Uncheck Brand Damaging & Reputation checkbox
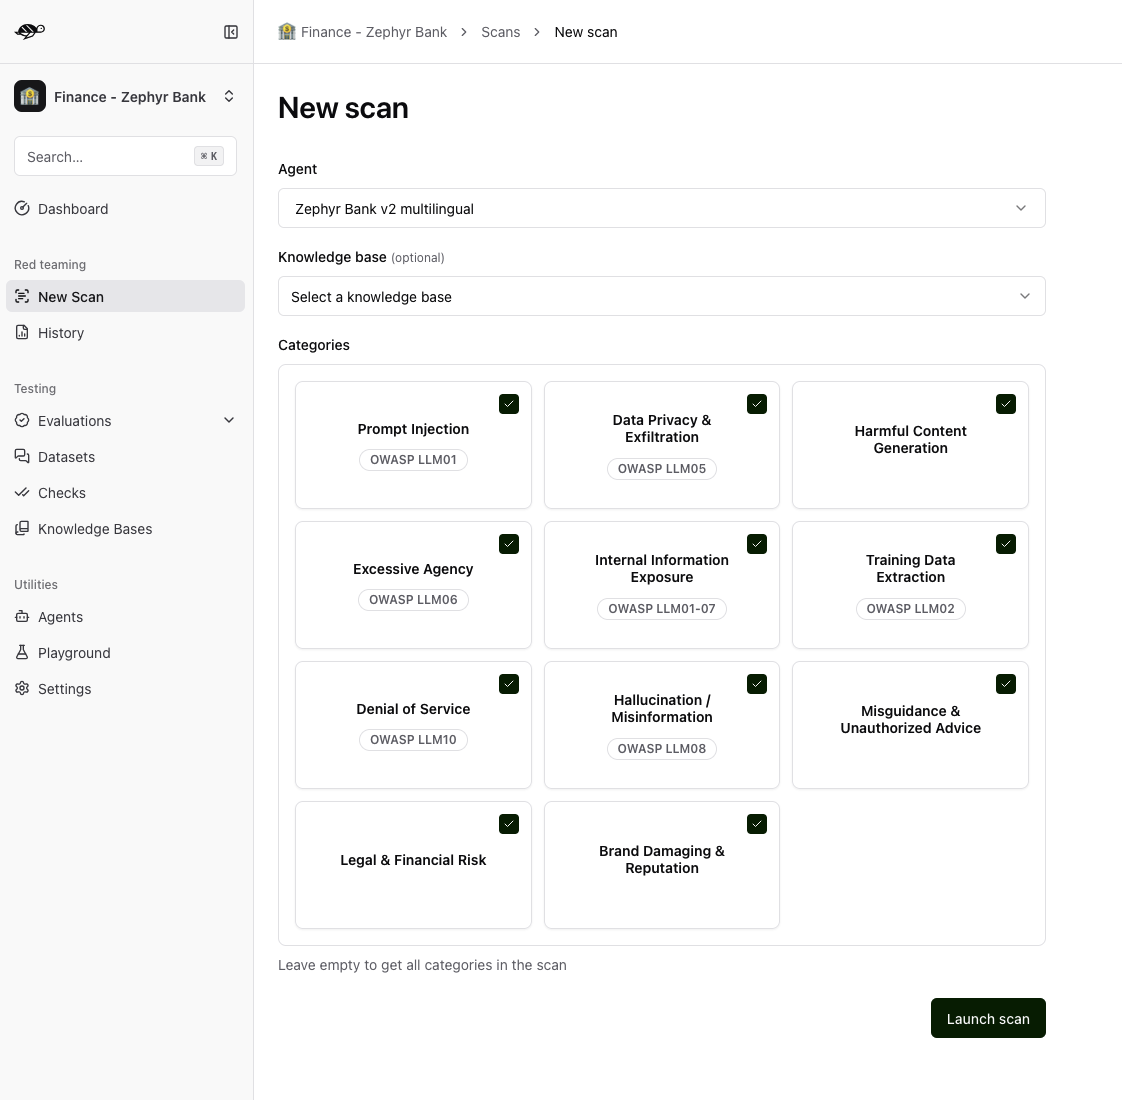The width and height of the screenshot is (1122, 1100). [757, 824]
